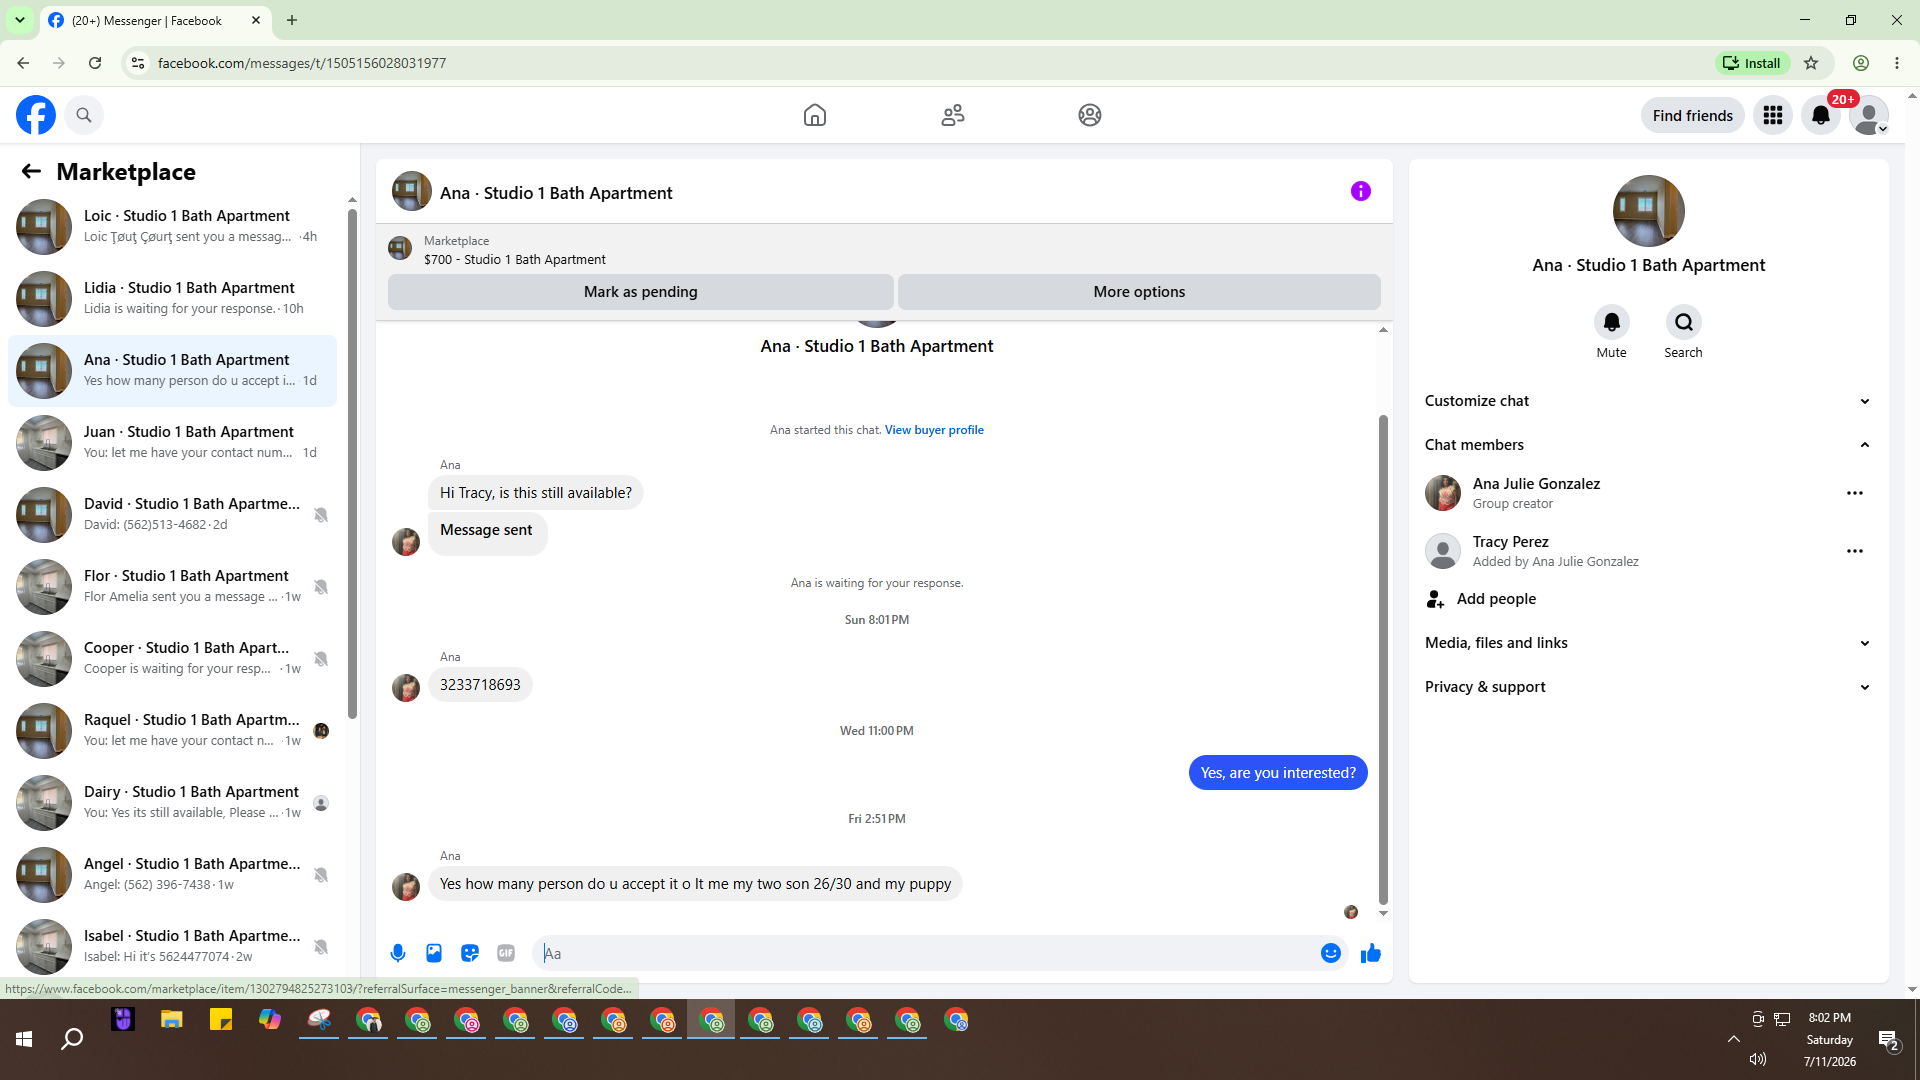Image resolution: width=1920 pixels, height=1080 pixels.
Task: Open the Juan Studio 1 Bath Apartment chat
Action: pyautogui.click(x=172, y=443)
